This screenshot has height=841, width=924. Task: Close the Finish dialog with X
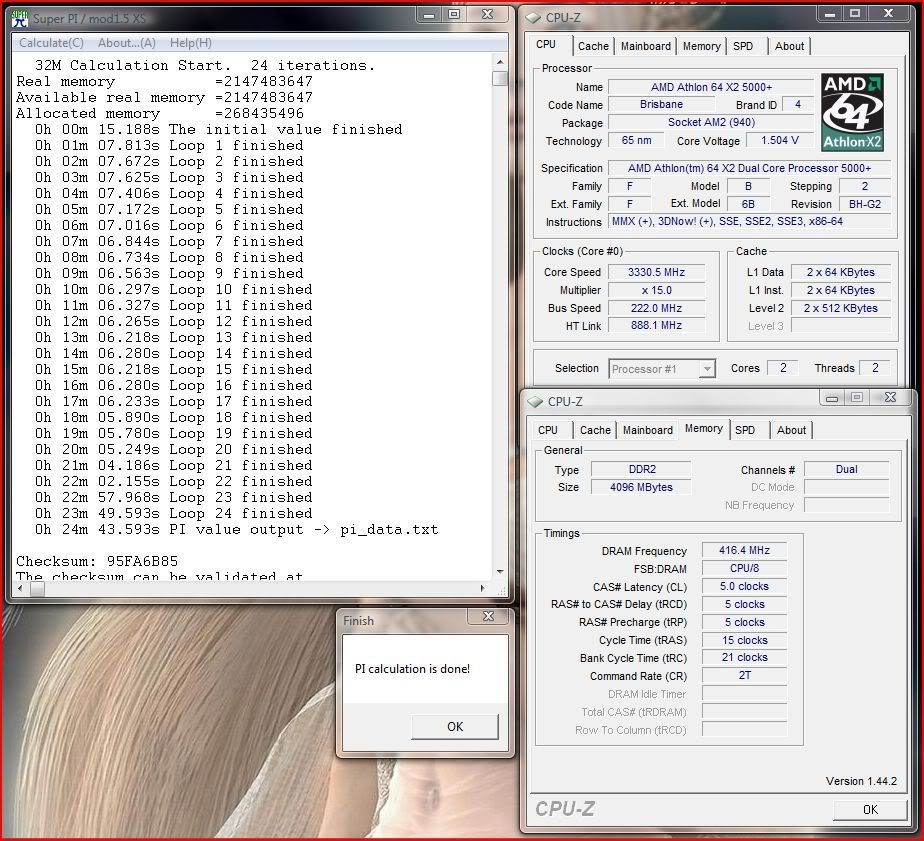pos(488,618)
